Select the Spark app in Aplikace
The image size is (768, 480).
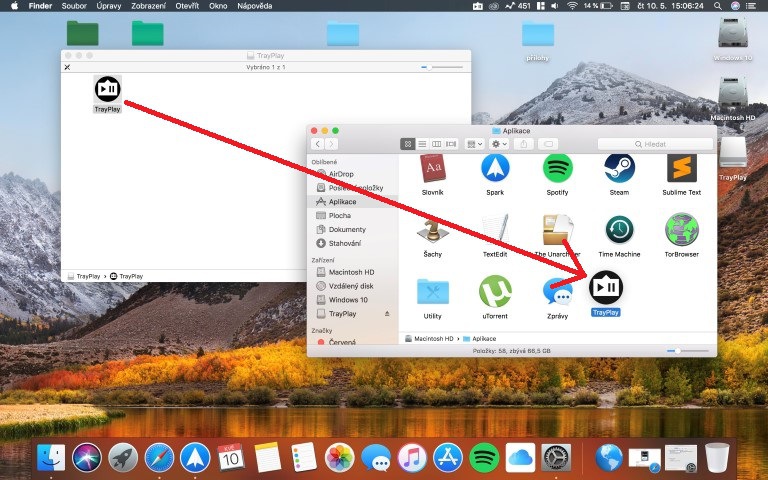[495, 168]
